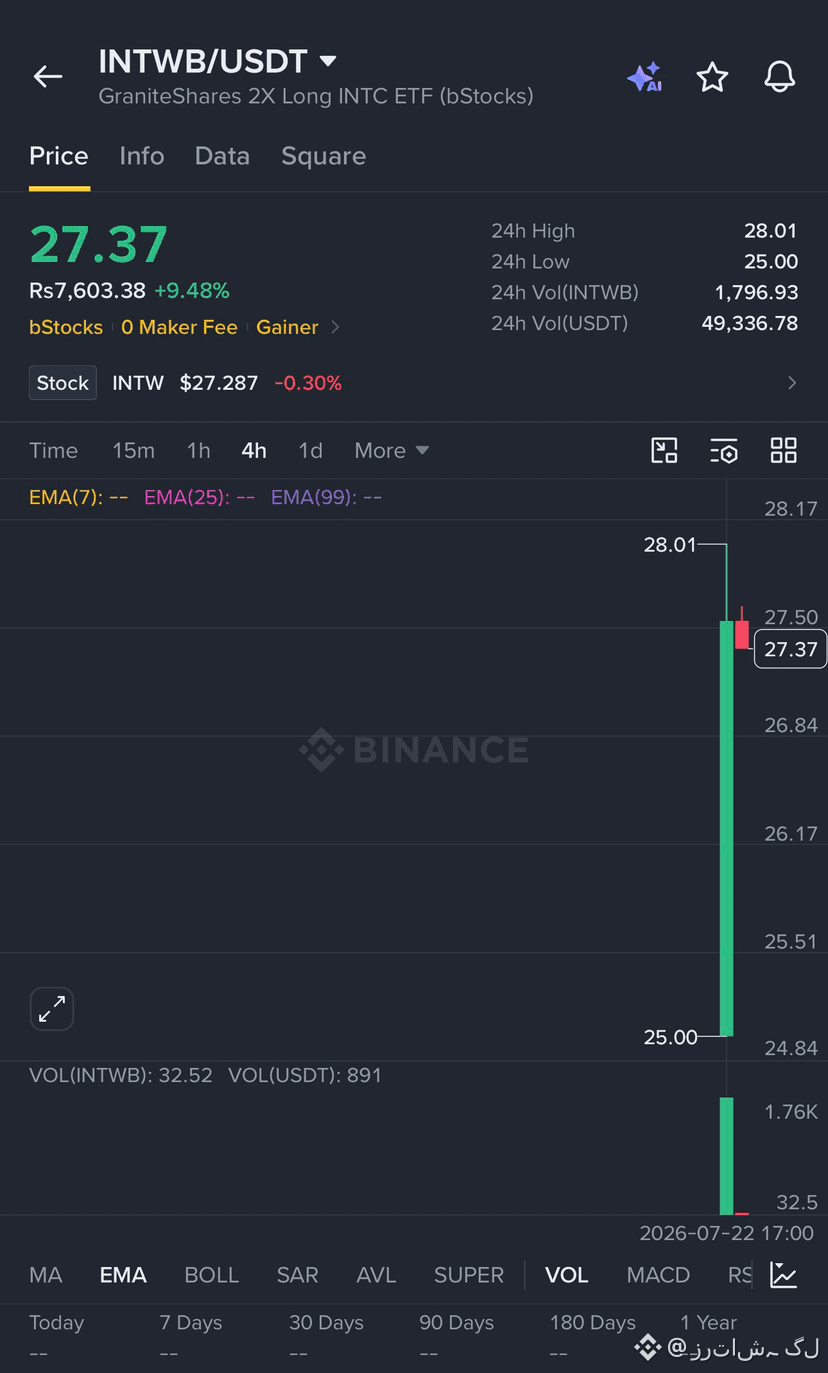Select the 1d timeframe

coord(310,451)
